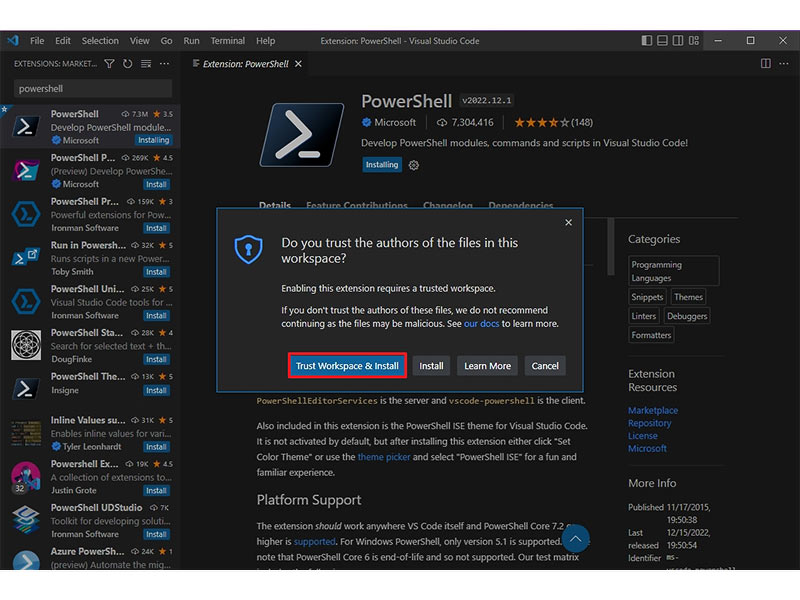Screen dimensions: 800x600
Task: Open the View menu
Action: pos(139,41)
